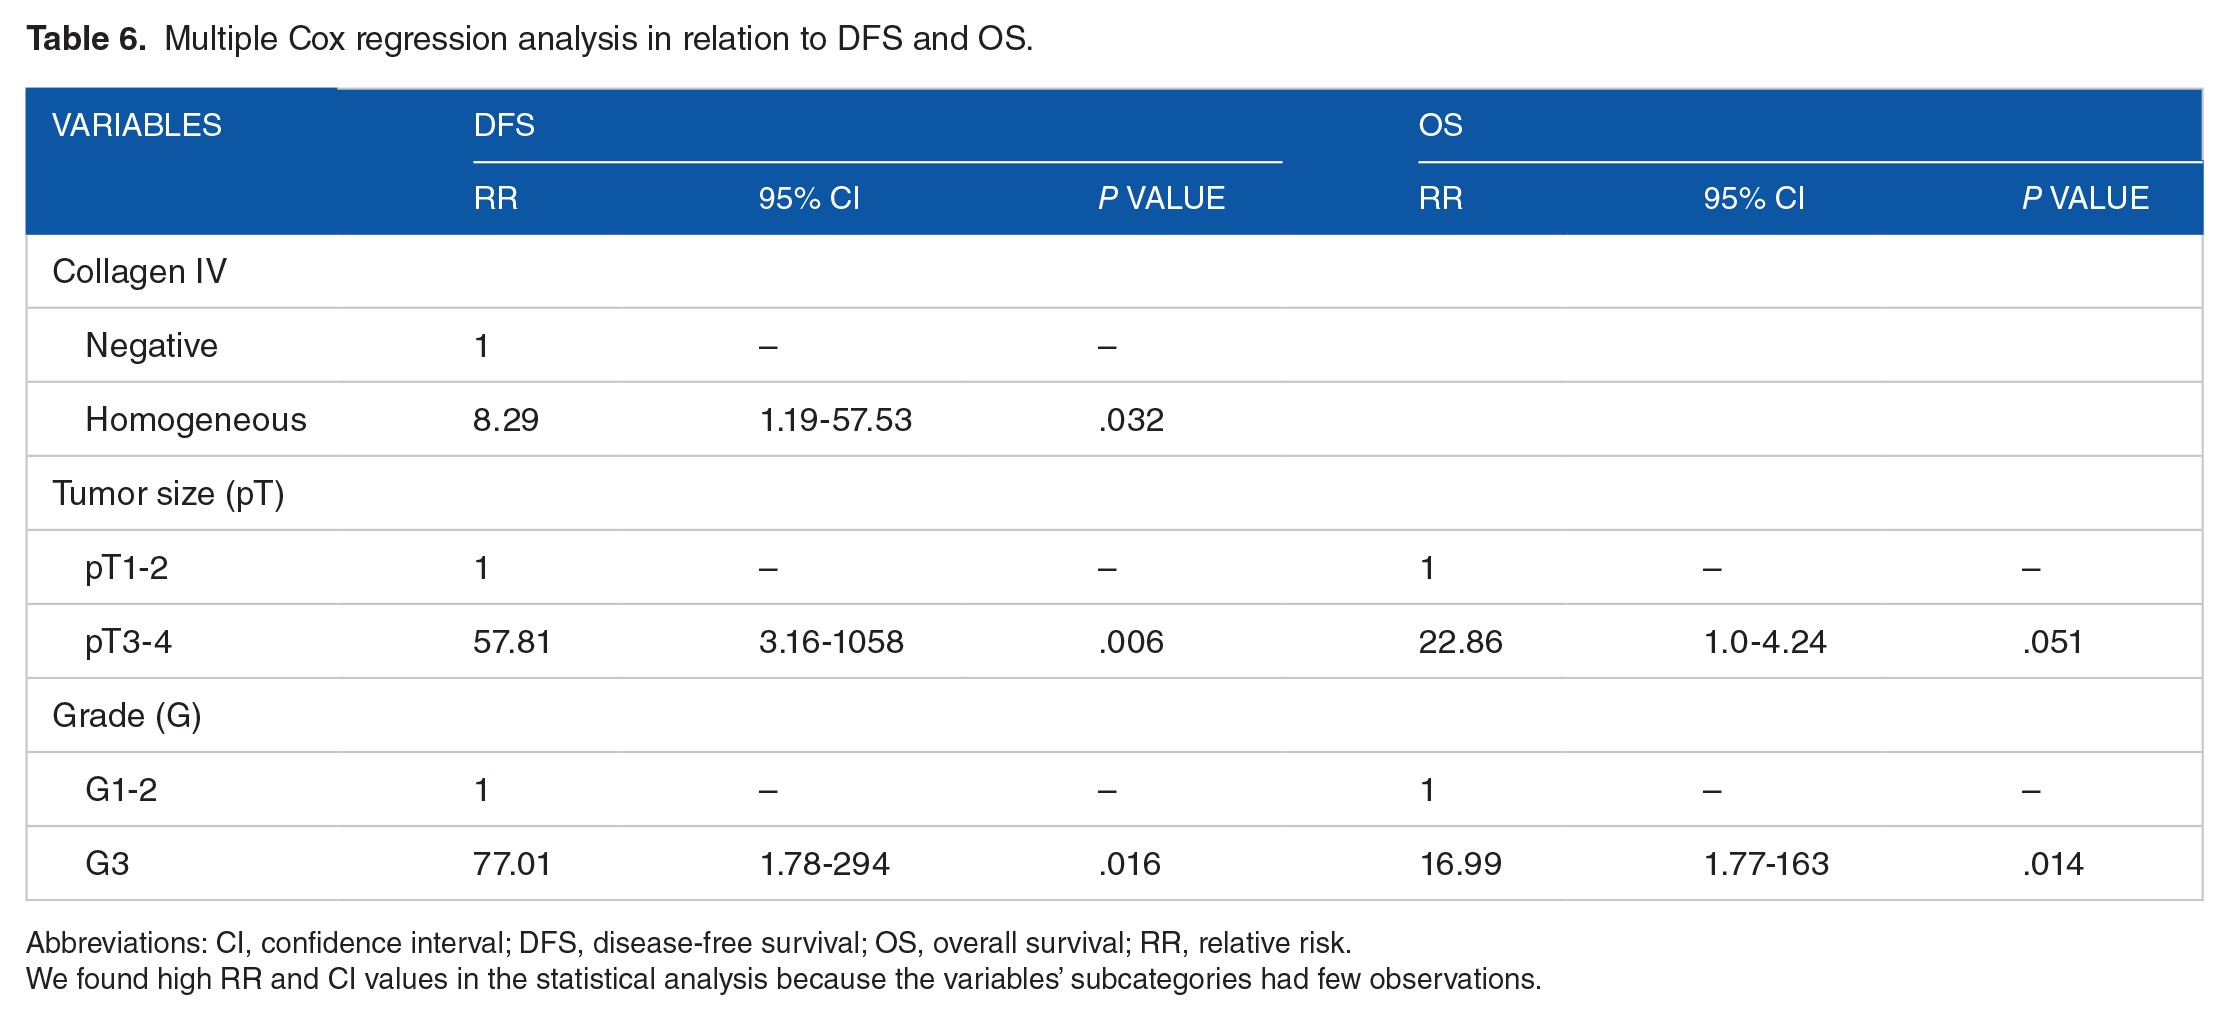Select the DFS RR value 57.81
This screenshot has height=1020, width=2229.
pyautogui.click(x=512, y=641)
